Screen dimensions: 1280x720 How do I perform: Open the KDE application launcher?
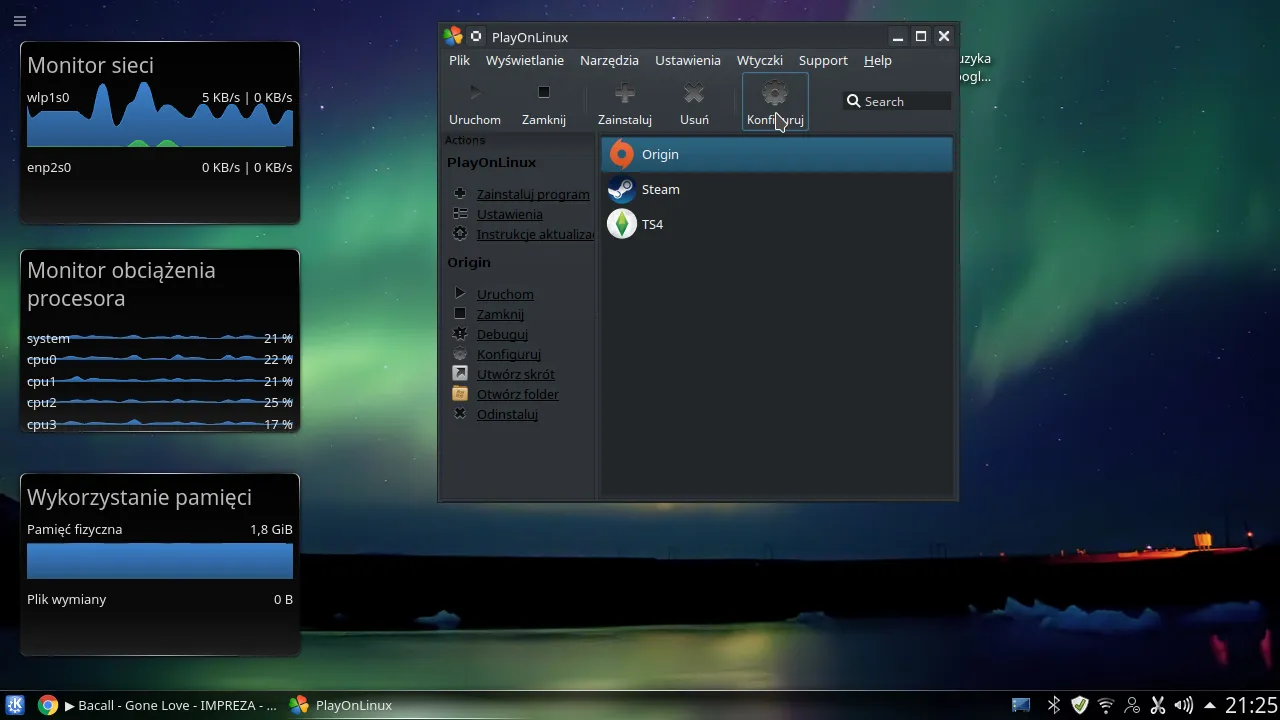[15, 705]
